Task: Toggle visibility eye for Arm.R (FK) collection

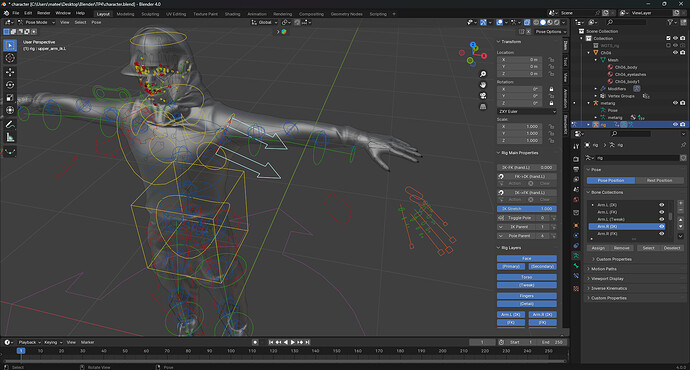Action: 661,234
